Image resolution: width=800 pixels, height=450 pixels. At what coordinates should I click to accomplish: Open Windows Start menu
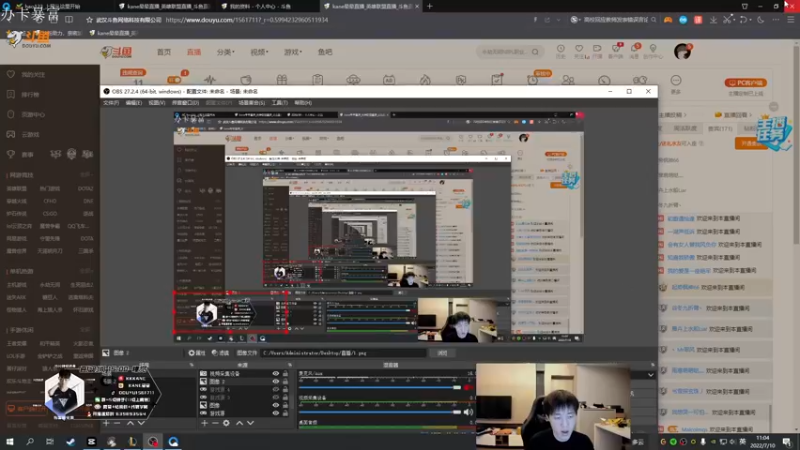pos(10,441)
